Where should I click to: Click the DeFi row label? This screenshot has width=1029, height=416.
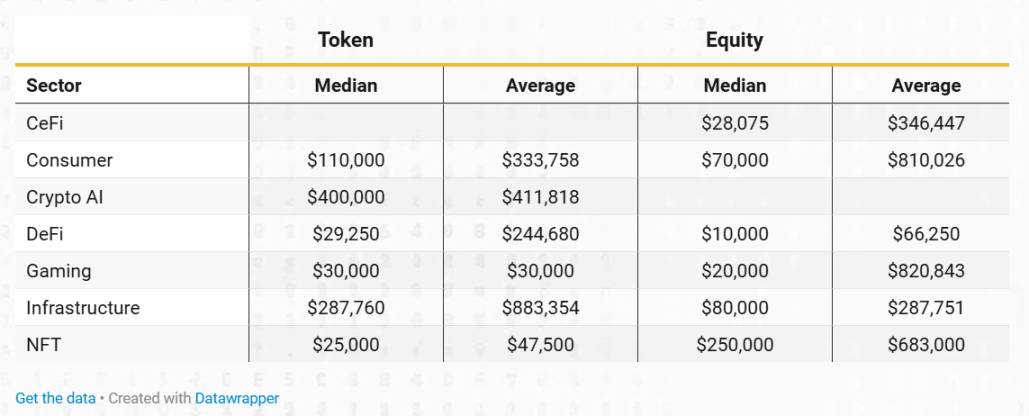46,234
